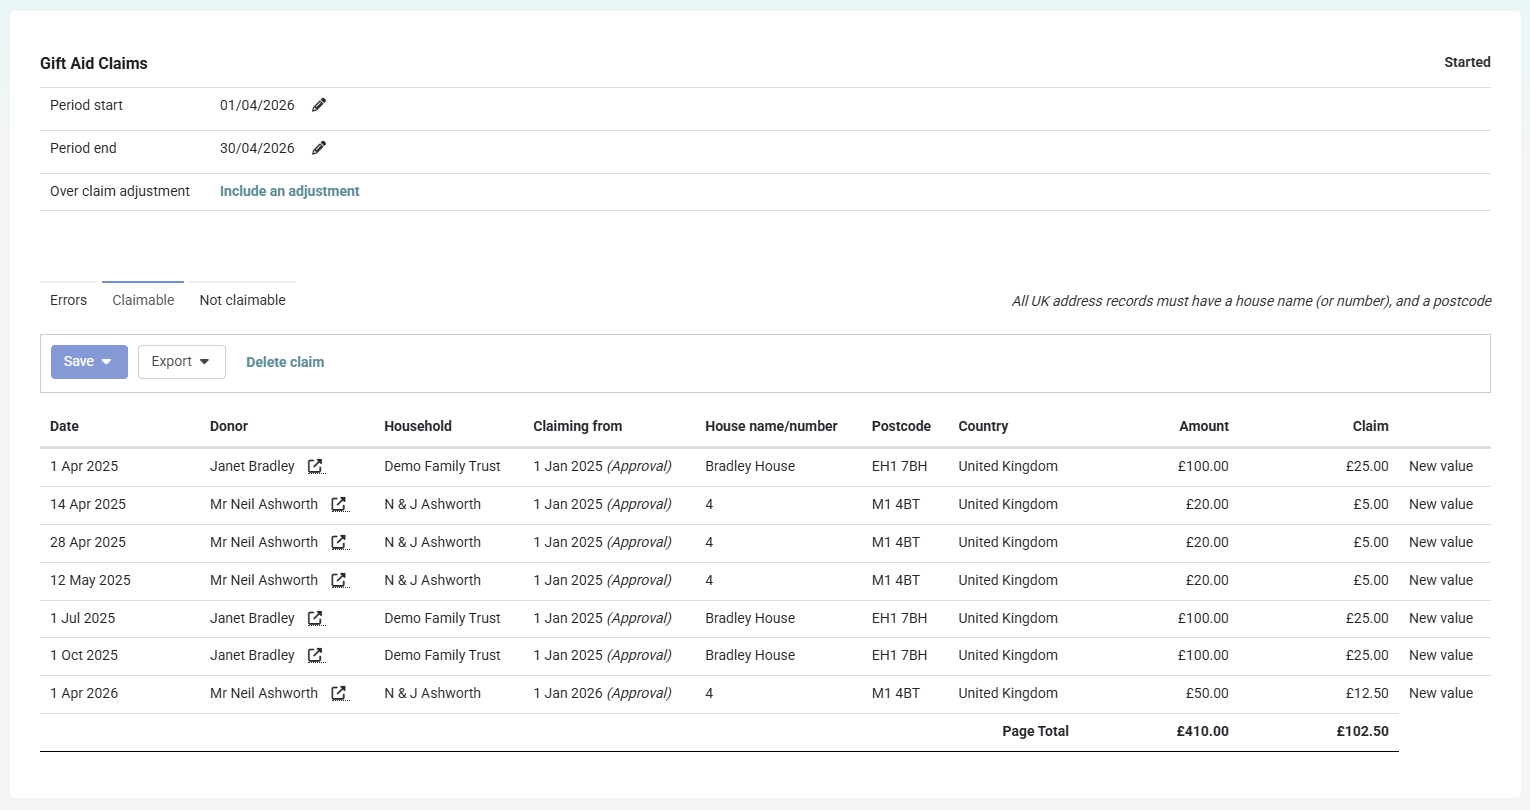Open Neil Ashworth's record in 28 Apr 2025 row
This screenshot has height=810, width=1530.
[339, 542]
